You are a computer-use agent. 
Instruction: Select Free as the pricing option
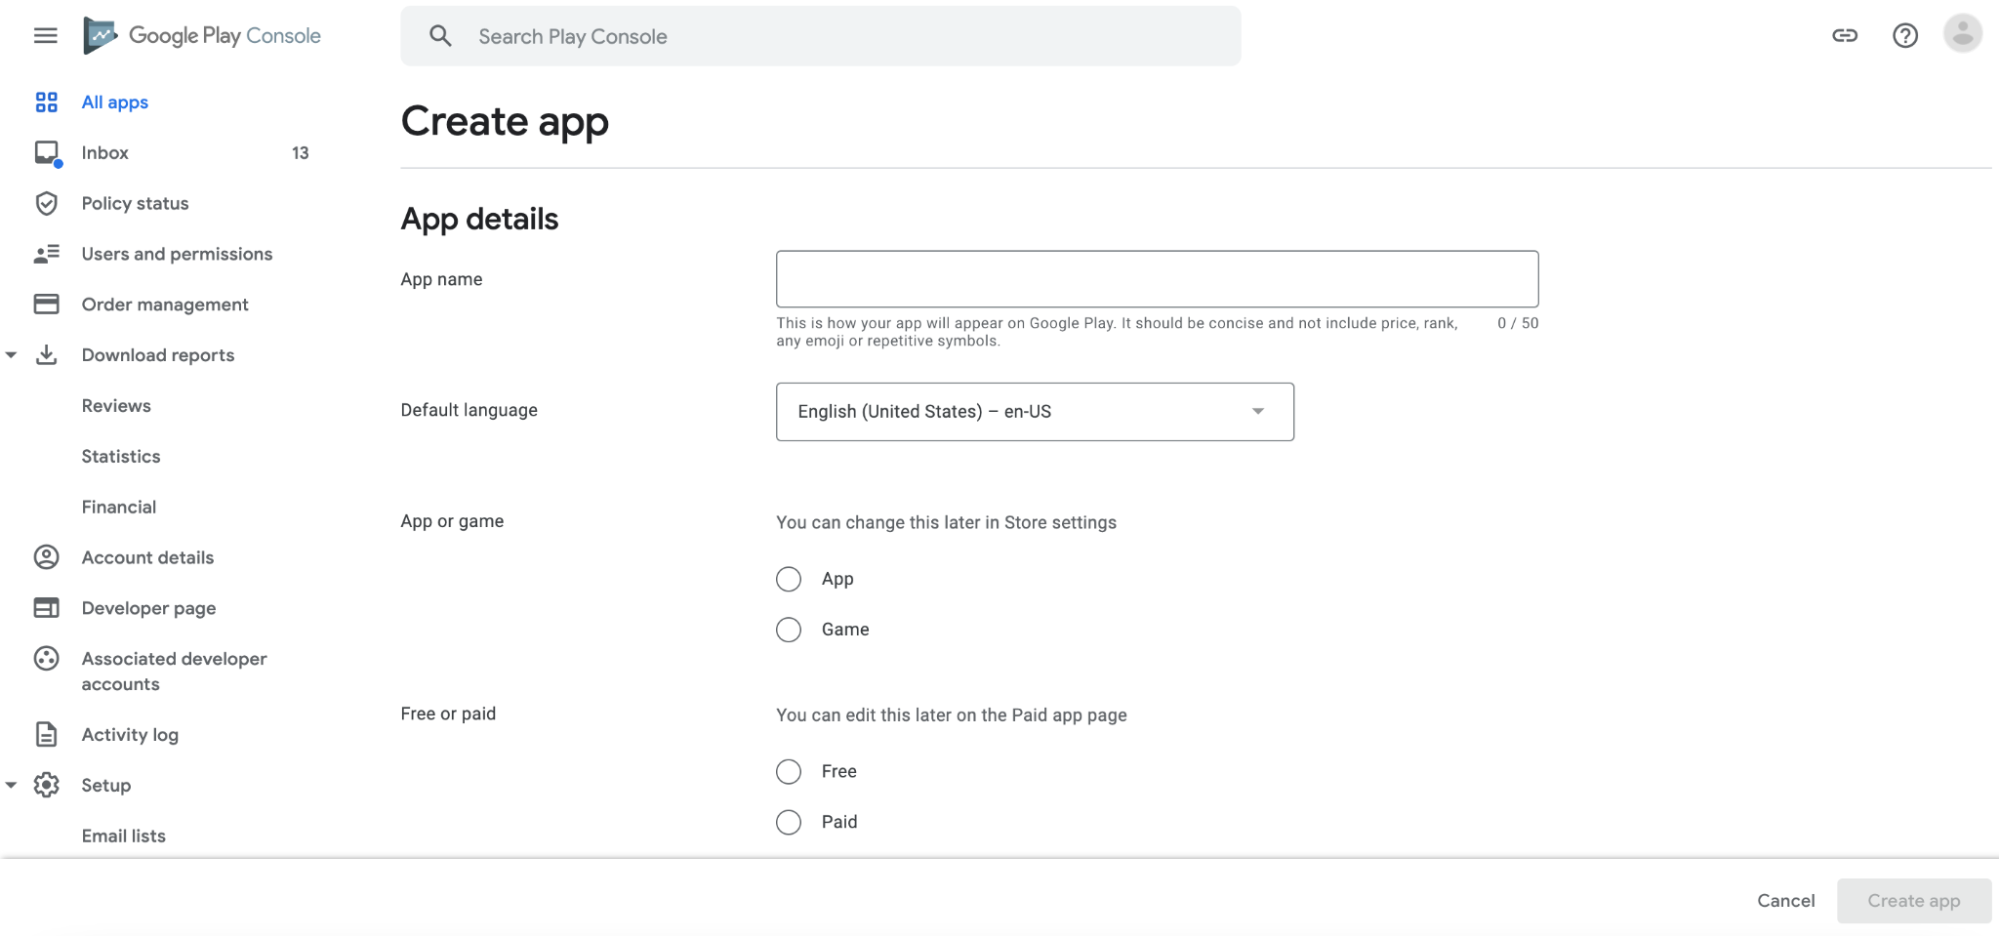[x=788, y=771]
